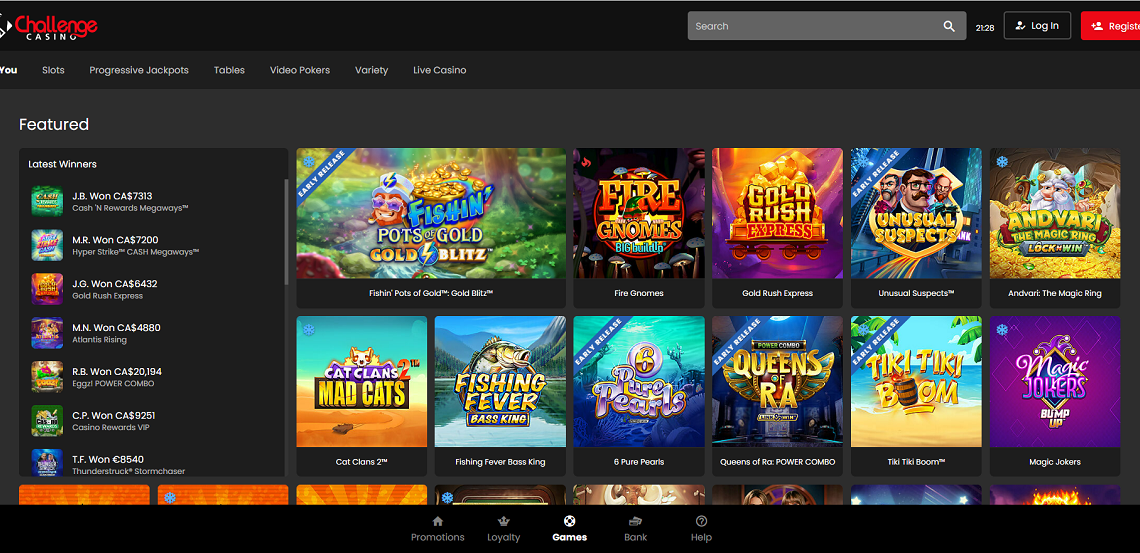Switch to the Tables category
The height and width of the screenshot is (553, 1140).
pos(229,70)
